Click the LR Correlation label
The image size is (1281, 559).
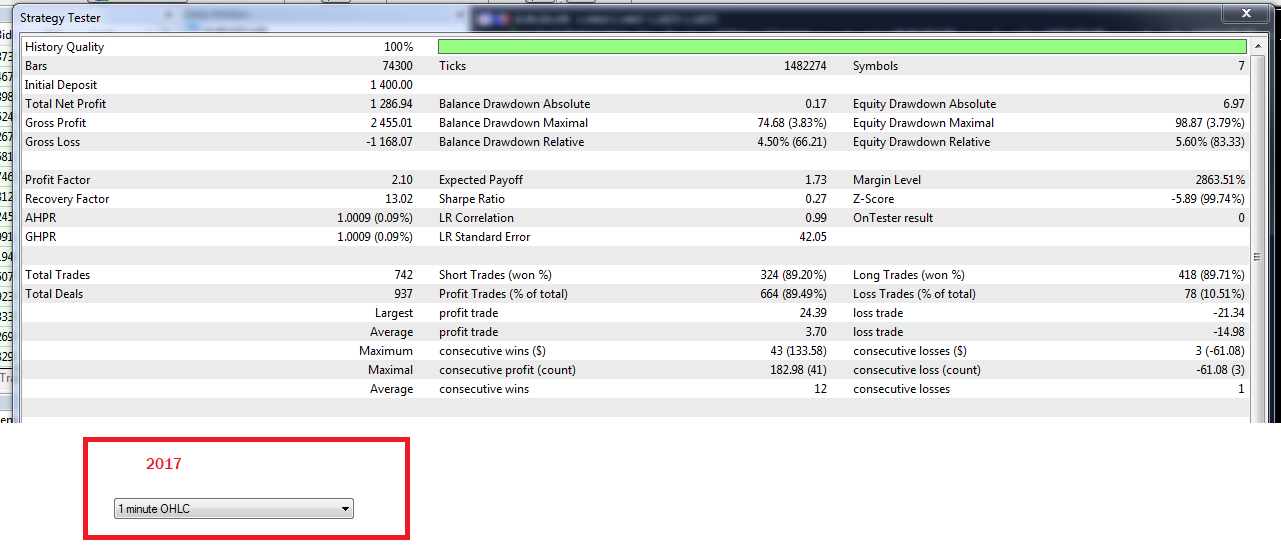tap(476, 218)
